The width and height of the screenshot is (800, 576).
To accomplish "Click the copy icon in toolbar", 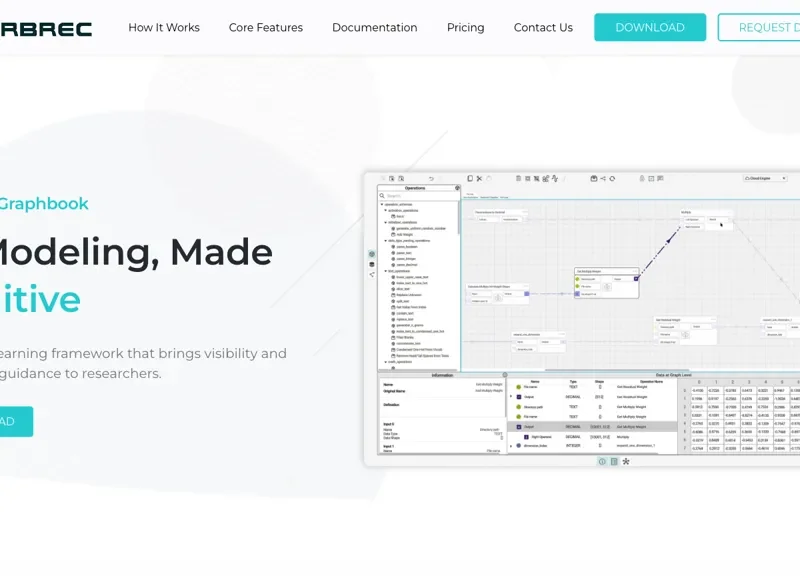I will [x=470, y=179].
